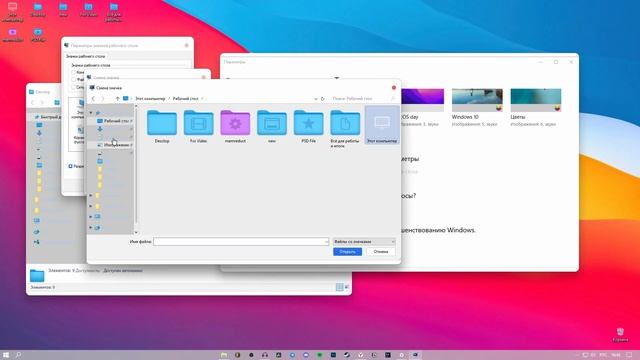This screenshot has height=360, width=640.
Task: Click Back in the Desktop Explorer window
Action: tap(33, 102)
